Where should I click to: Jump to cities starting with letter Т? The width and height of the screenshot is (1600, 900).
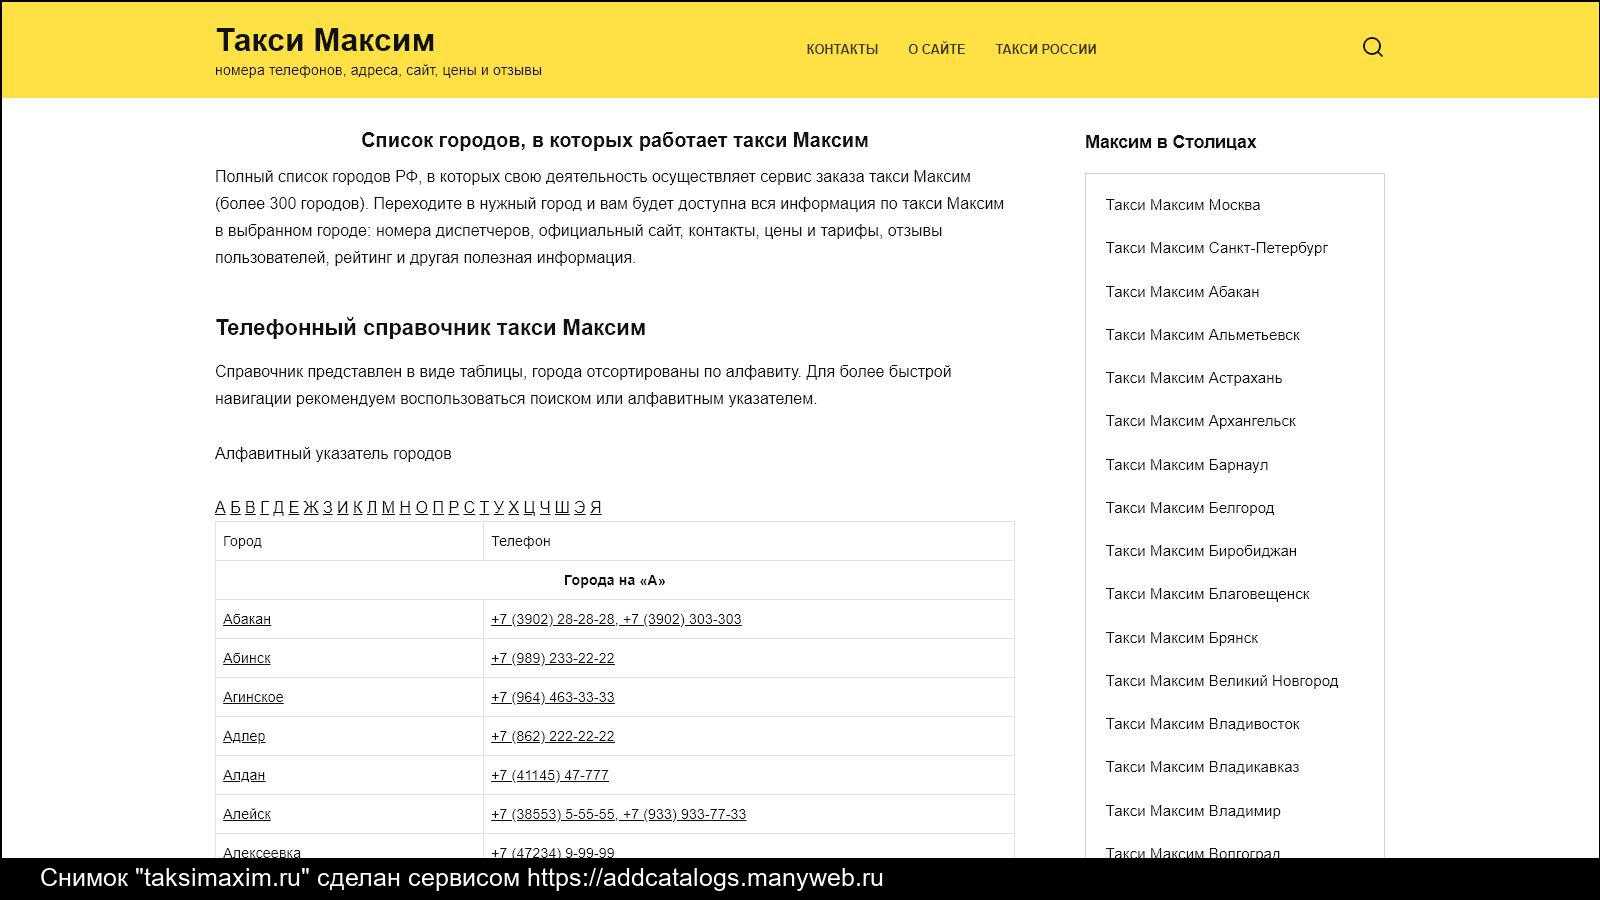(x=484, y=507)
